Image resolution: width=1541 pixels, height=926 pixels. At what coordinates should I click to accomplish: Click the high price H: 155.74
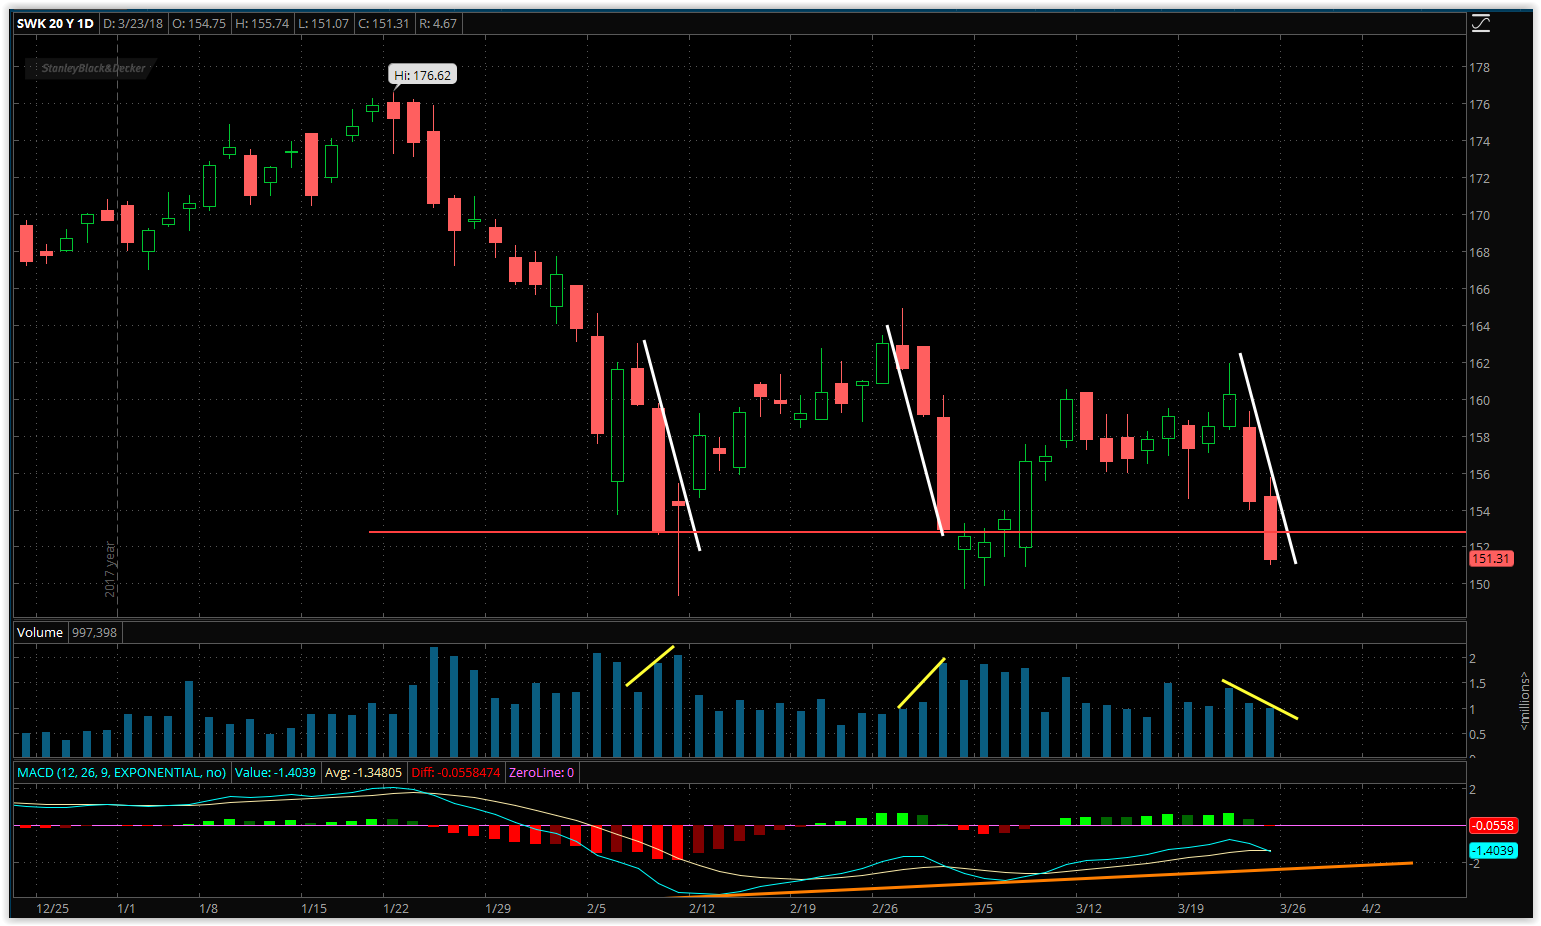tap(262, 23)
